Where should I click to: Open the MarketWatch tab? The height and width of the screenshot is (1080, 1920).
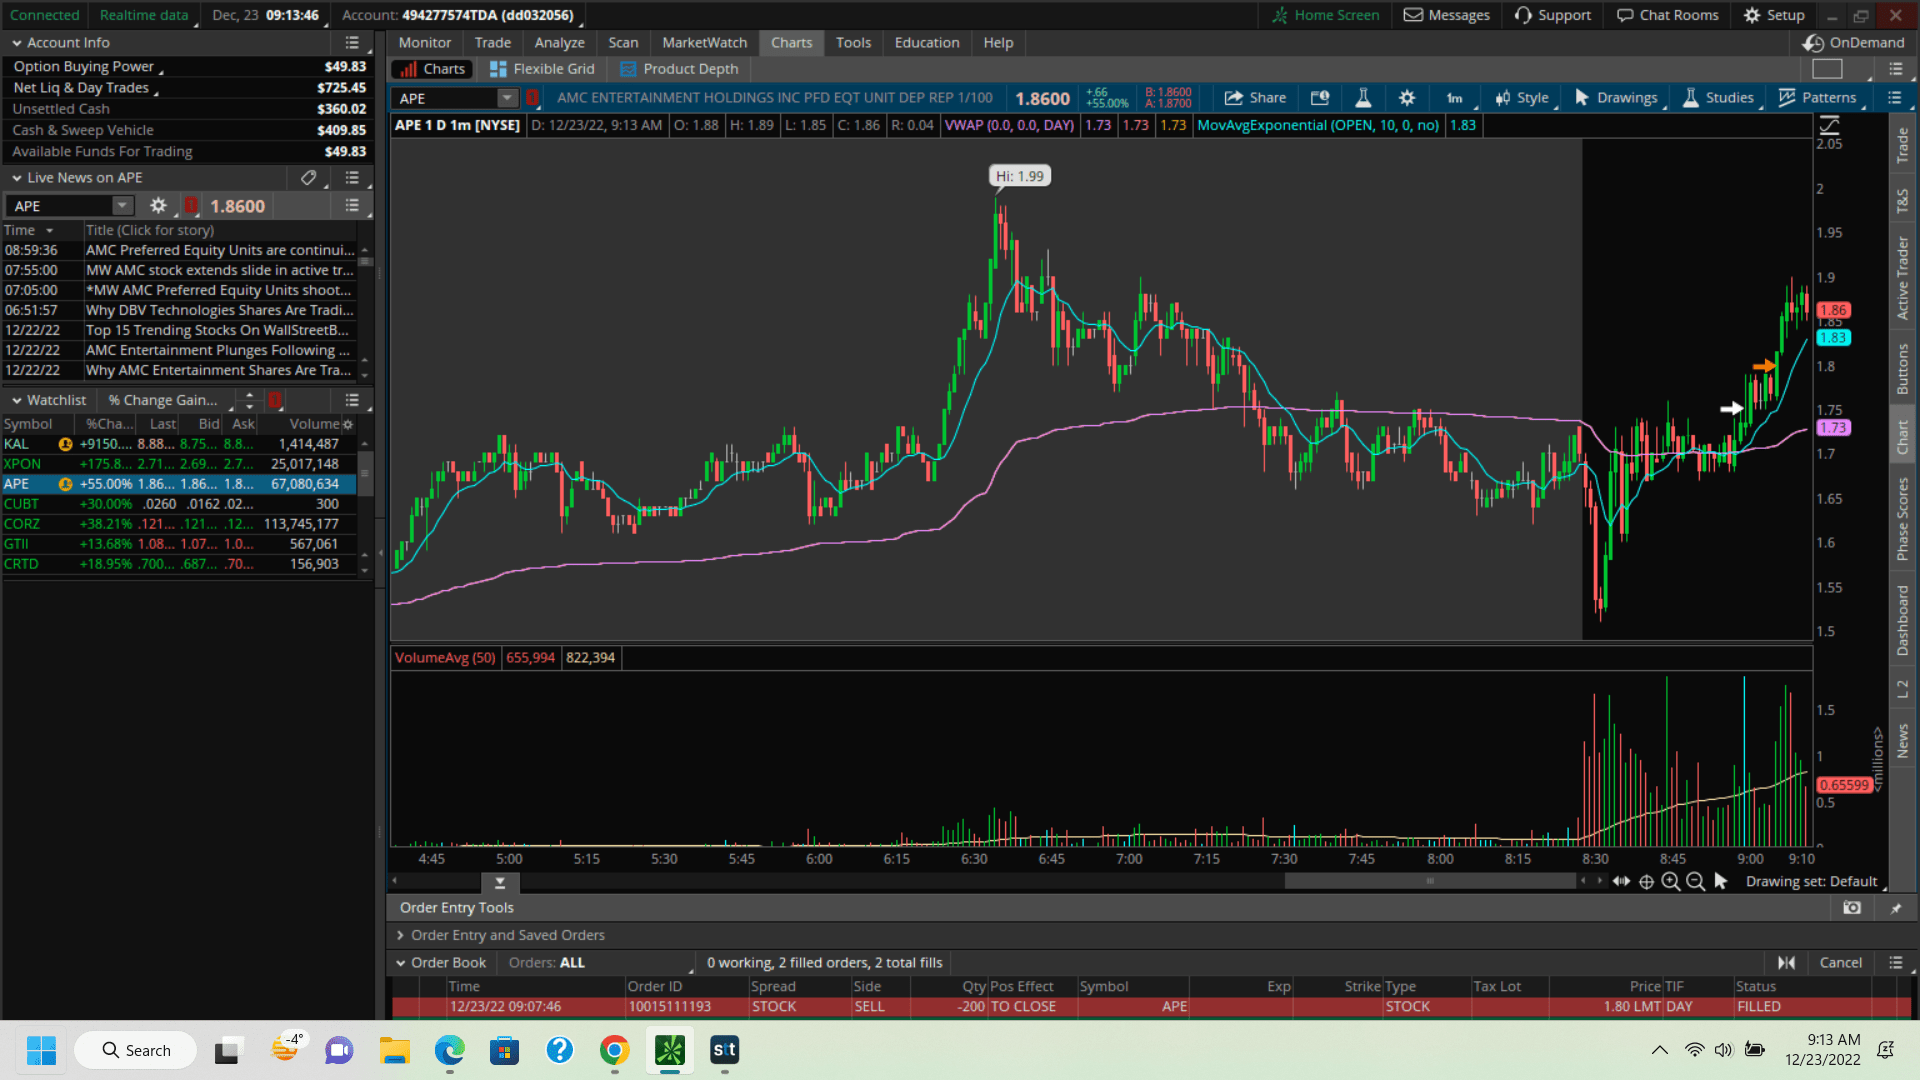point(704,43)
